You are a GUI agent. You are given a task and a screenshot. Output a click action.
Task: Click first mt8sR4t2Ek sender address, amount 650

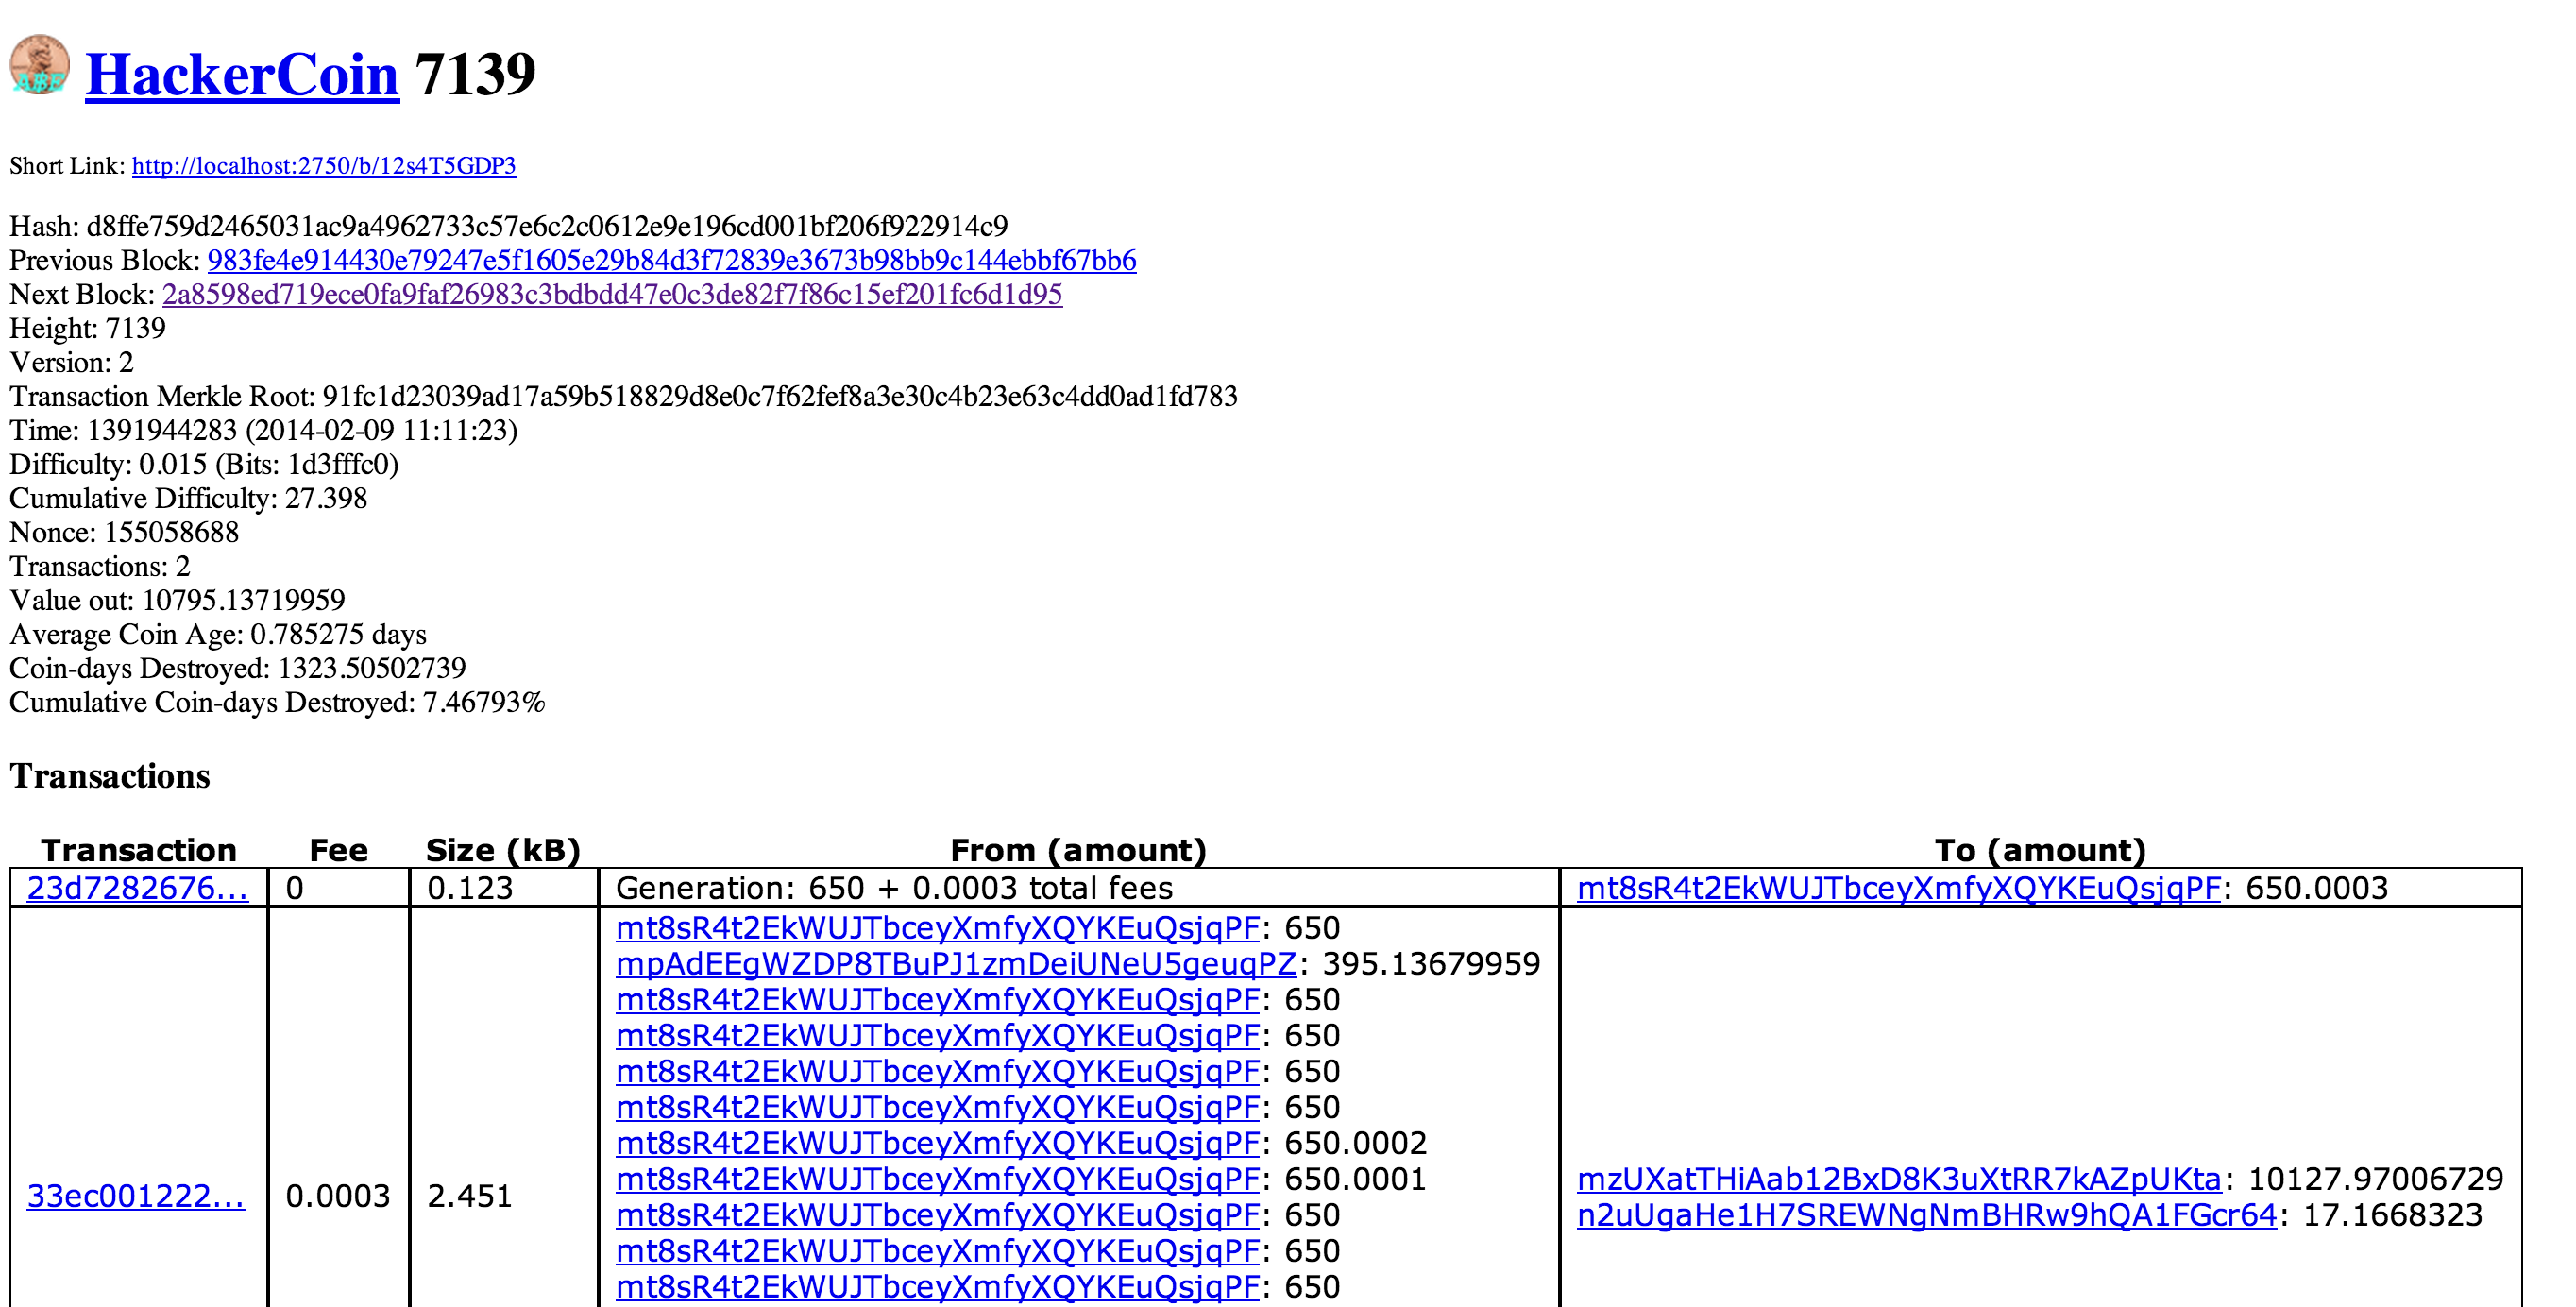coord(936,928)
